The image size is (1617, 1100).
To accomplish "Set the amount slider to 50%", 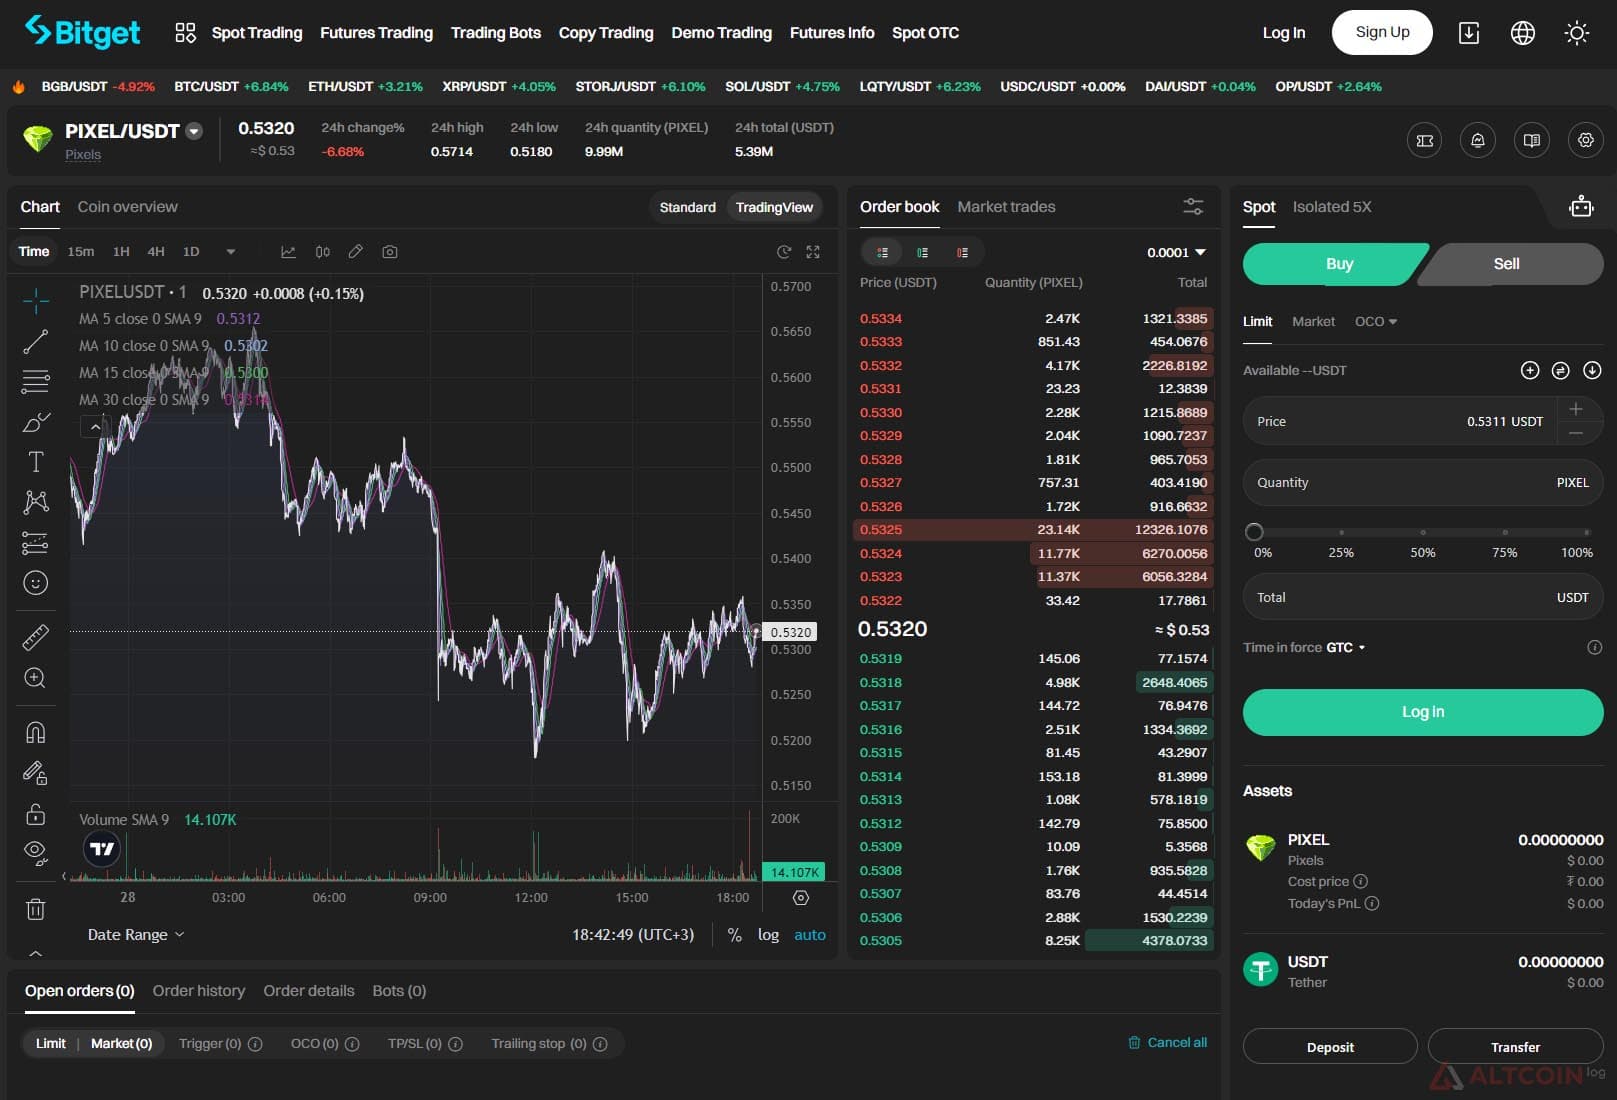I will [x=1423, y=532].
